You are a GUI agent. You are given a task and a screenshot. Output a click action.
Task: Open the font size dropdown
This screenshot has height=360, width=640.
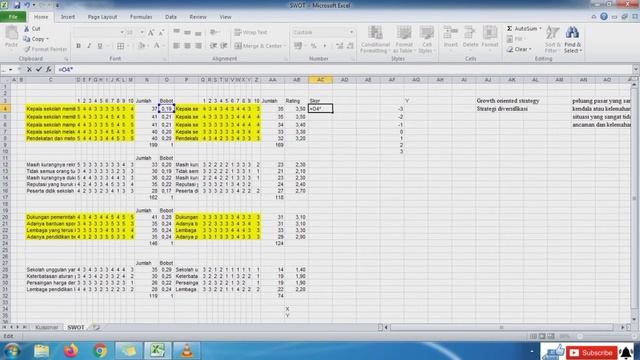point(142,32)
